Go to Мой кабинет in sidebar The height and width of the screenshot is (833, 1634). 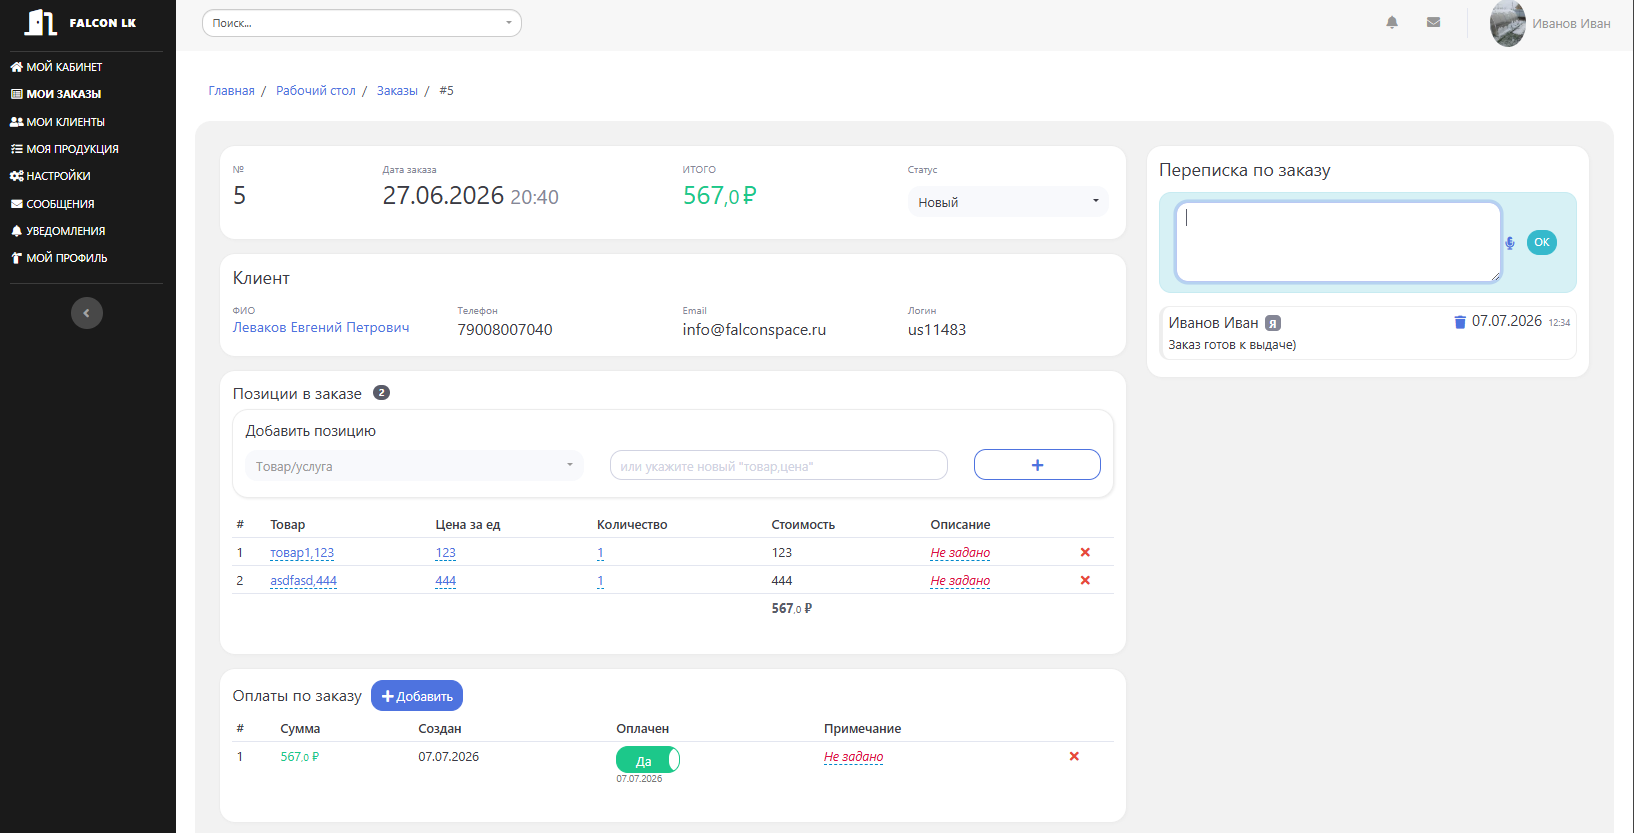tap(56, 67)
